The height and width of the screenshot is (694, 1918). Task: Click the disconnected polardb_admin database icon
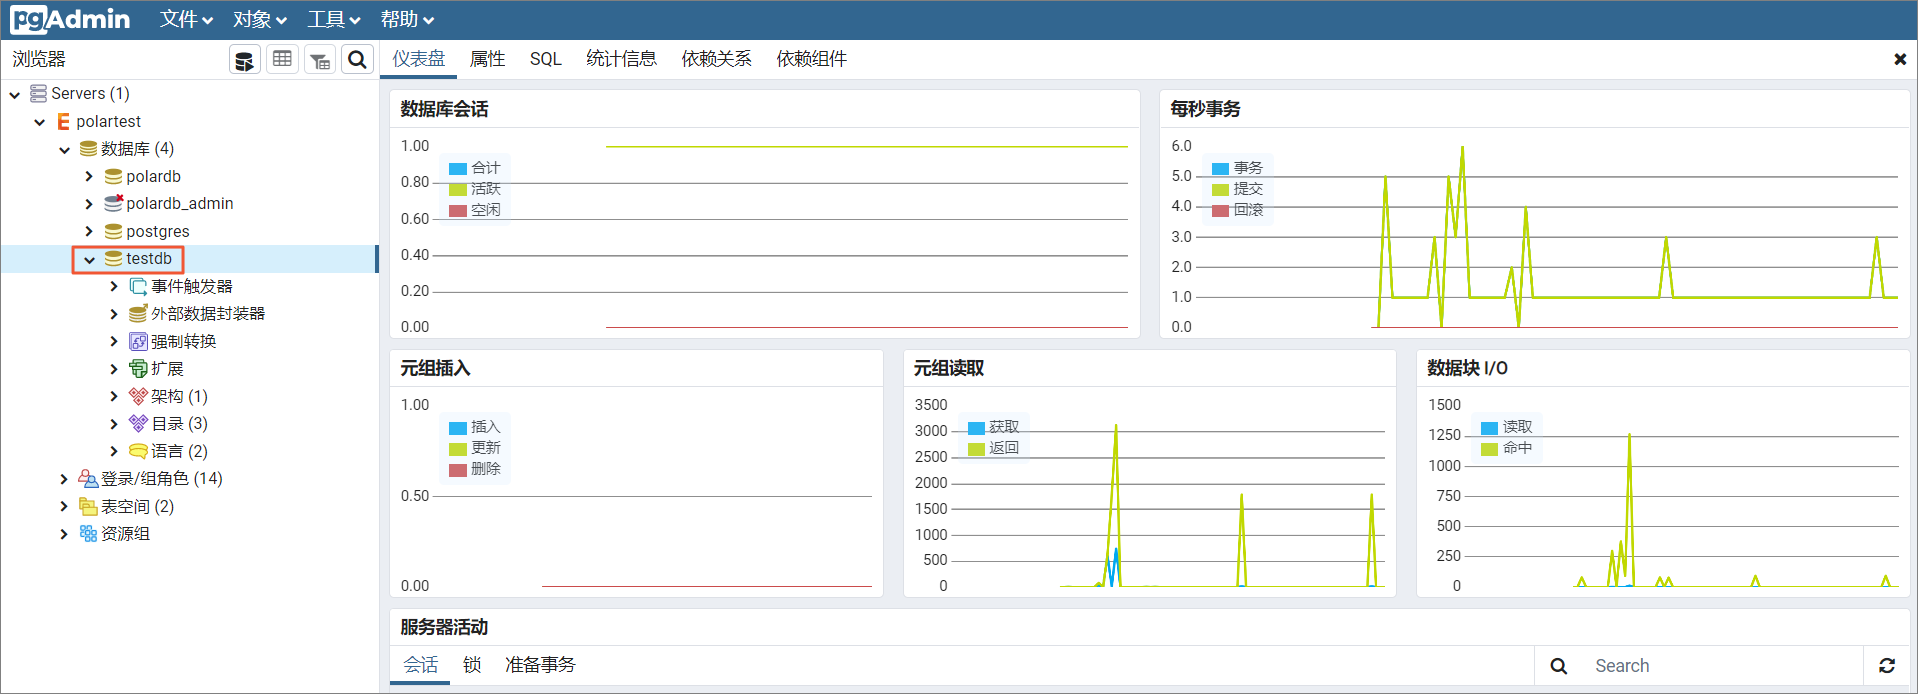click(113, 203)
